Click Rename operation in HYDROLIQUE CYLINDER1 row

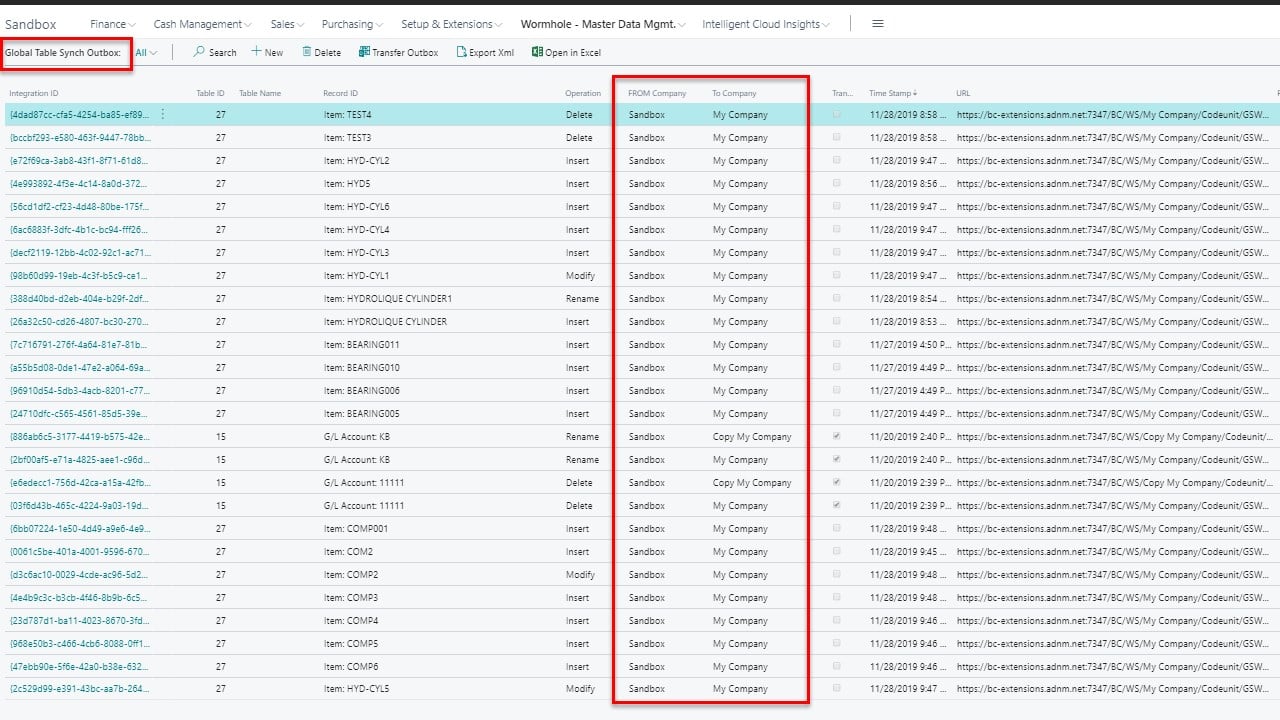(x=582, y=299)
